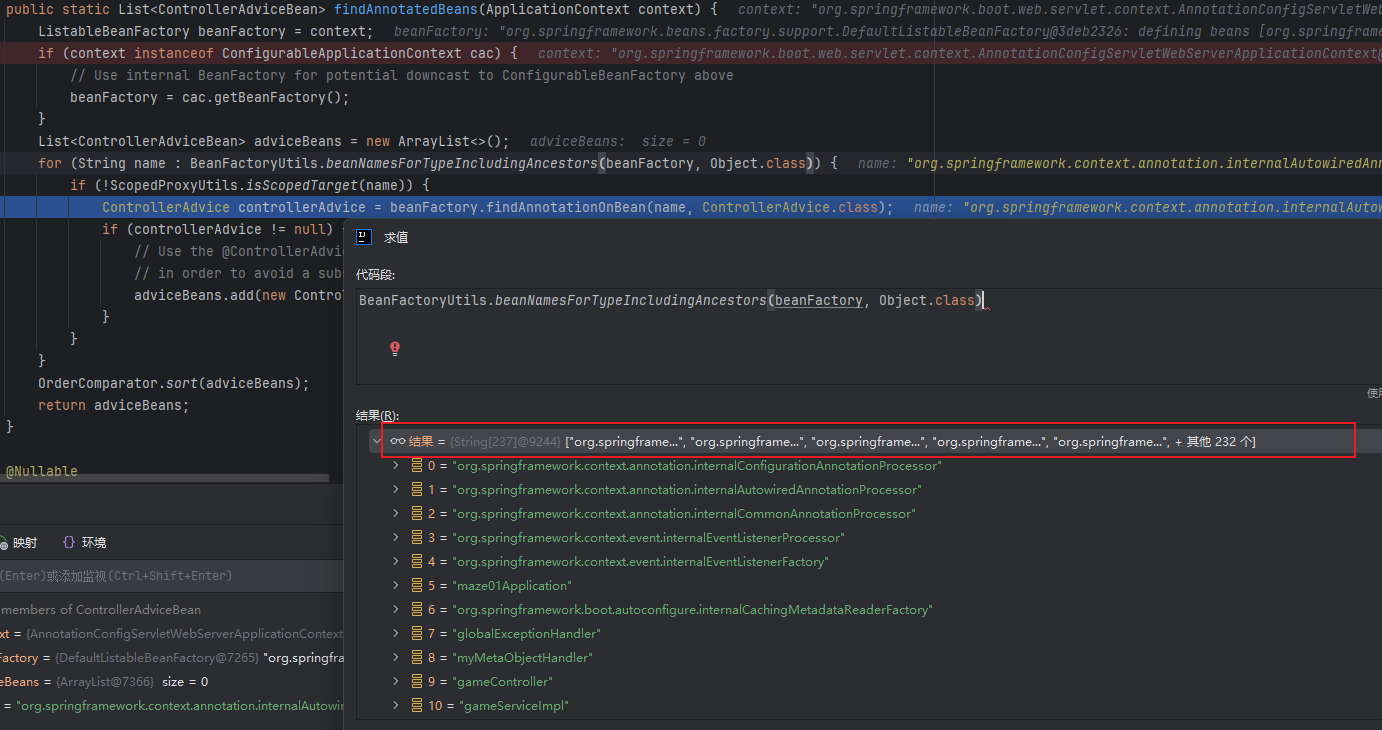Click the findAnnotatedBeans method name in code
1382x730 pixels.
pyautogui.click(x=405, y=9)
